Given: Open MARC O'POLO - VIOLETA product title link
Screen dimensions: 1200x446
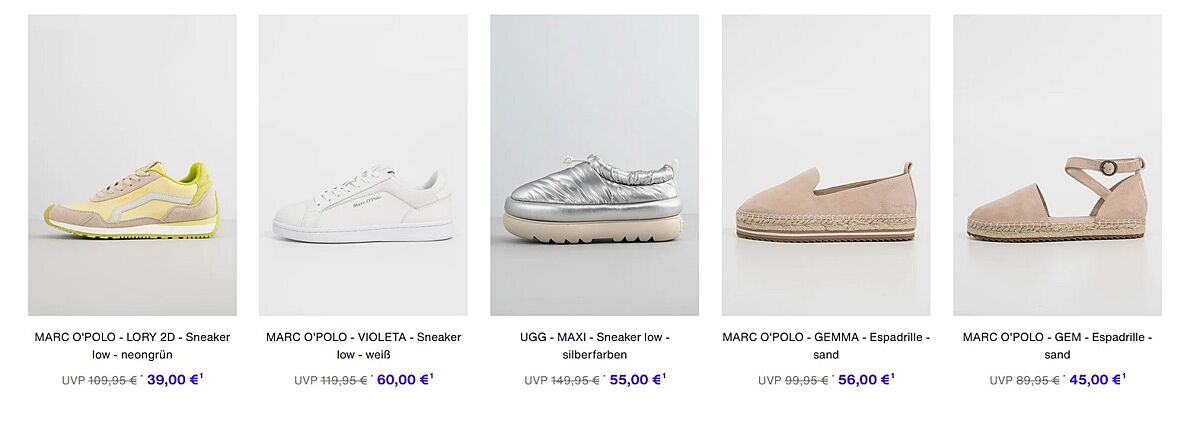Looking at the screenshot, I should (363, 346).
